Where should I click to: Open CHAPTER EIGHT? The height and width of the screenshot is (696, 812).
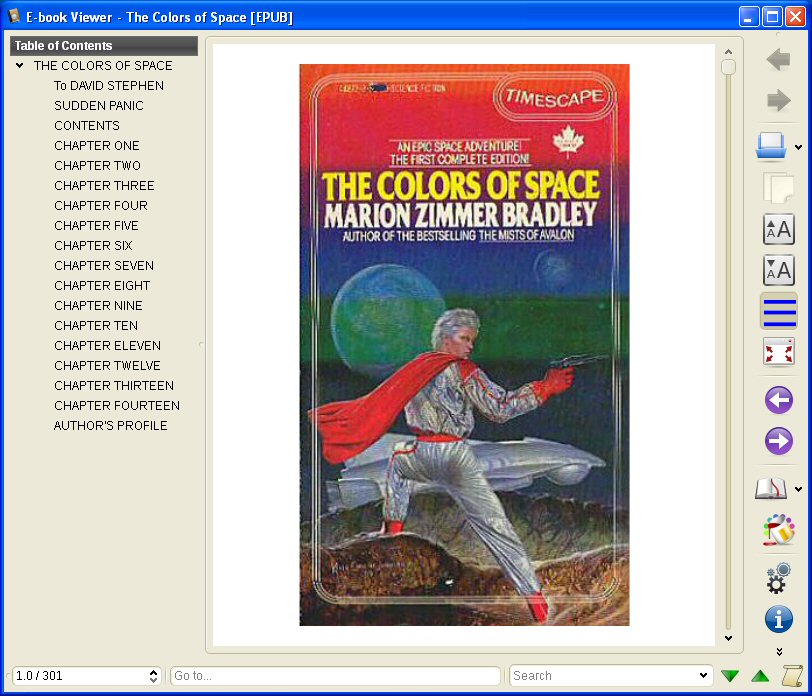coord(102,286)
